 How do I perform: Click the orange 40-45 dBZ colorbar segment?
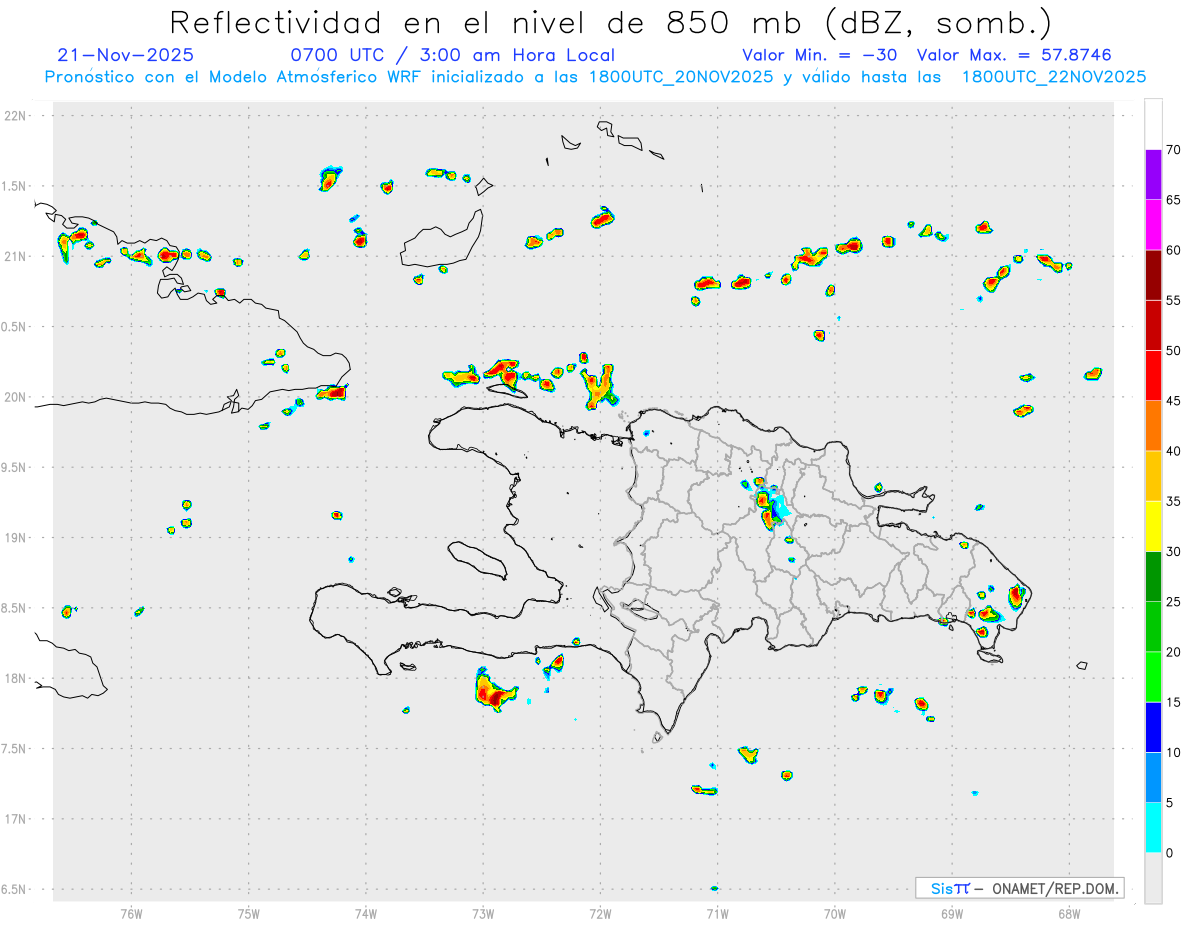point(1154,426)
